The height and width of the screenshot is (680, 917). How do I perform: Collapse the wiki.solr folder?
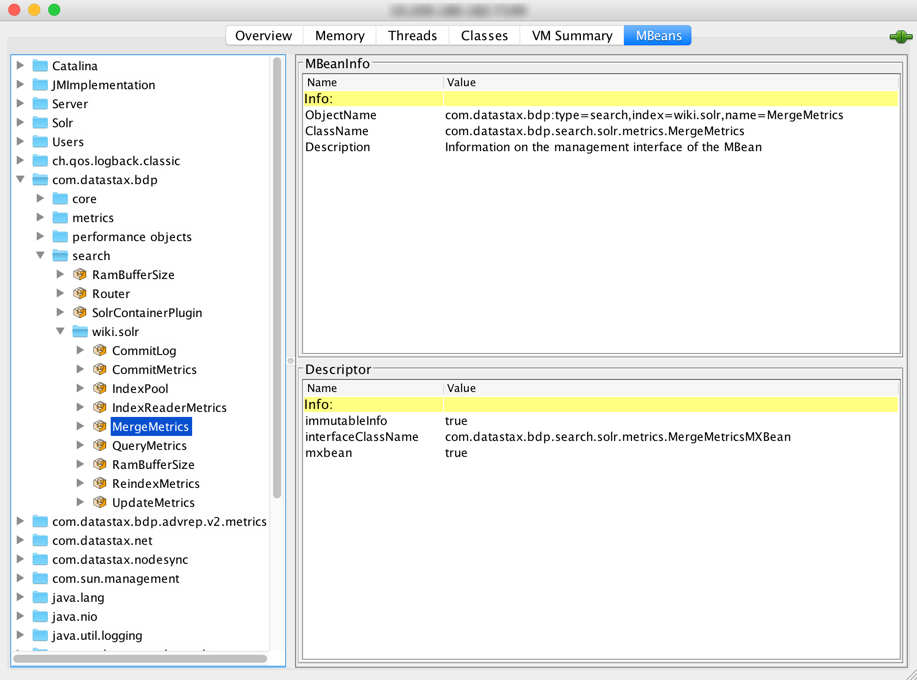(x=61, y=332)
